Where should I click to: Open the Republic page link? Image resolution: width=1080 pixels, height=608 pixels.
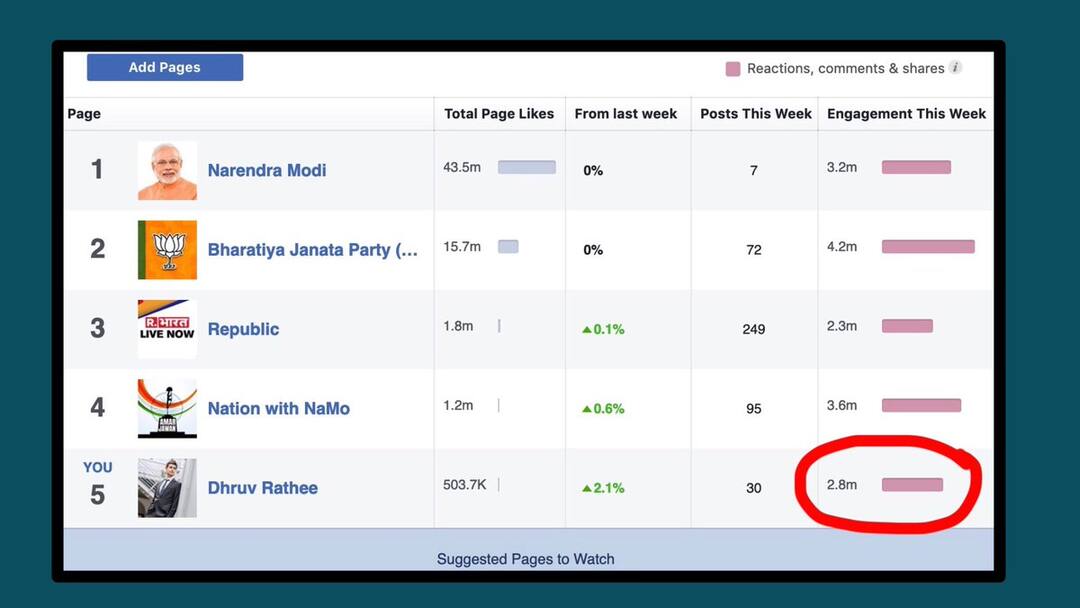click(x=243, y=329)
